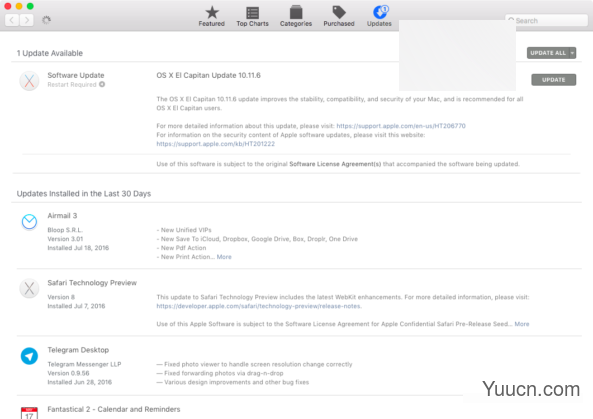Click 'Installed Jul 18, 2016' text
This screenshot has height=419, width=593.
[x=78, y=248]
